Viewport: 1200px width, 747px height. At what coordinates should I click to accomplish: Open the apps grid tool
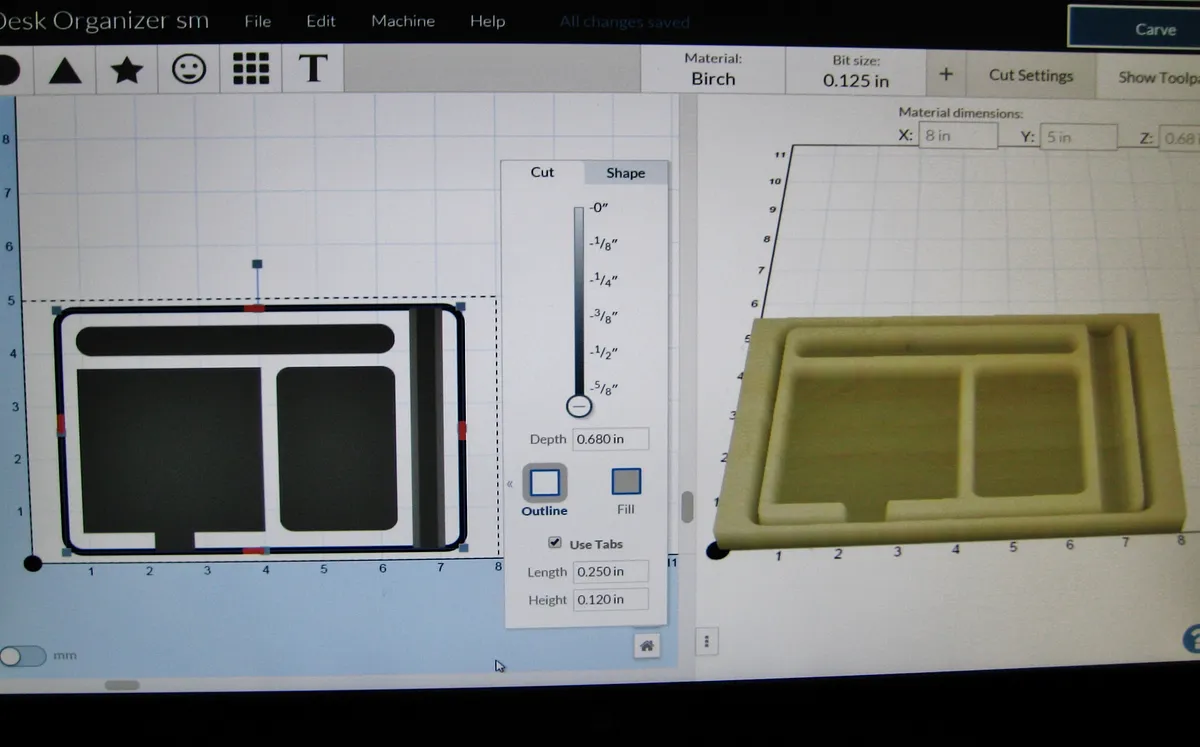coord(251,68)
